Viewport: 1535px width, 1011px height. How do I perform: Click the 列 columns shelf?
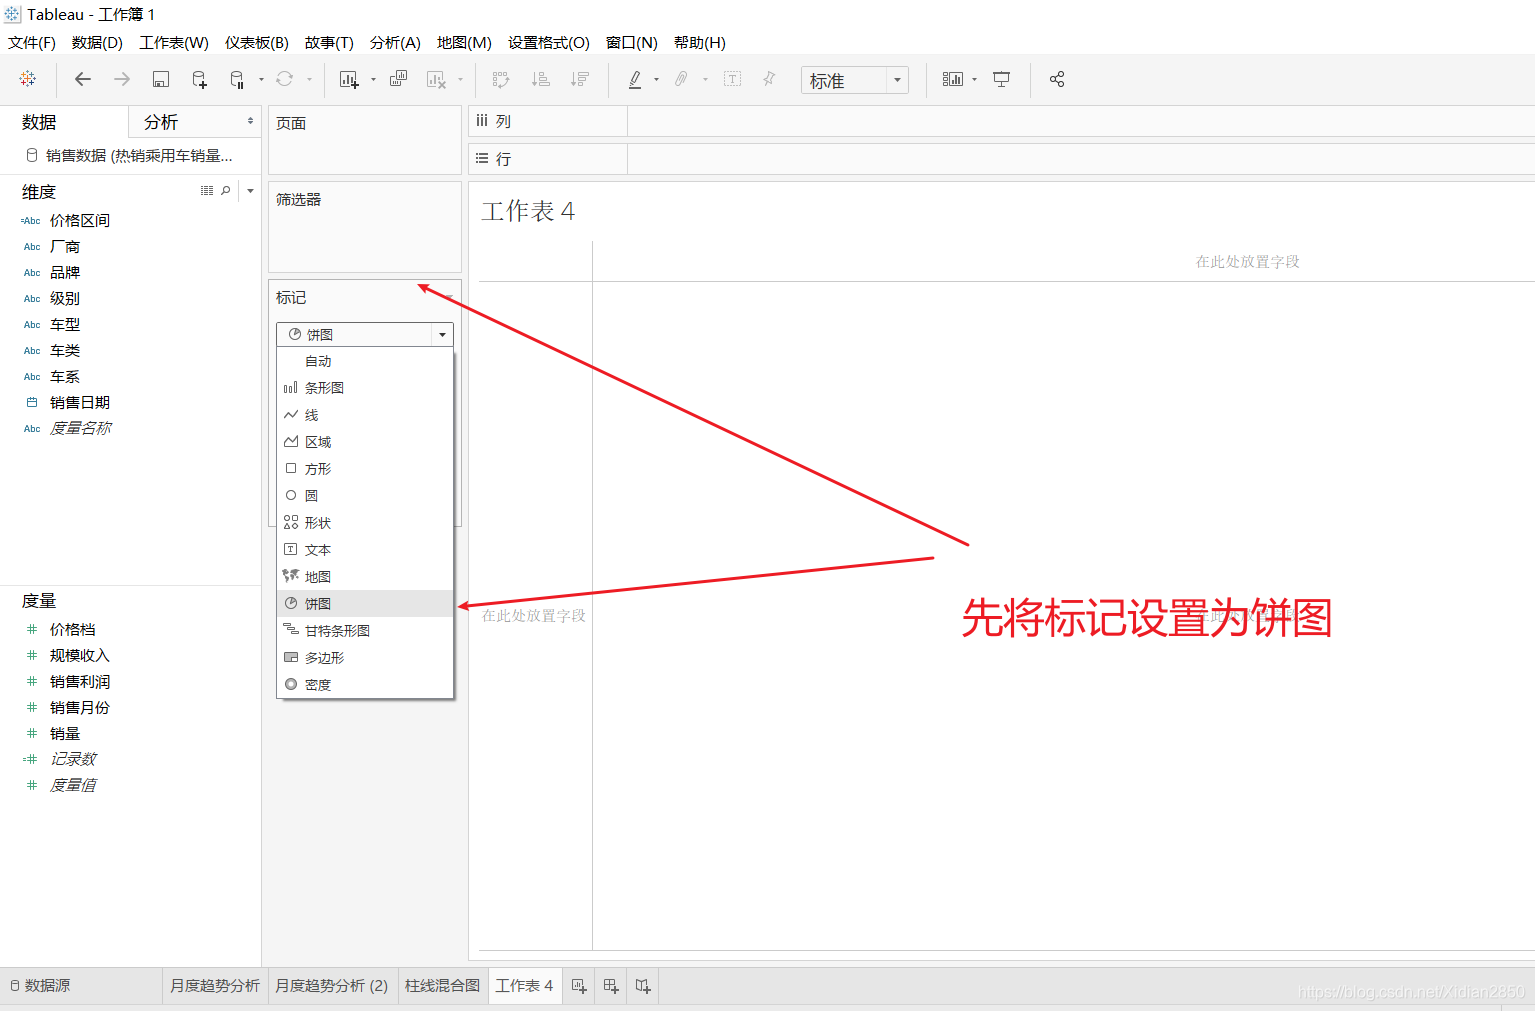1001,121
